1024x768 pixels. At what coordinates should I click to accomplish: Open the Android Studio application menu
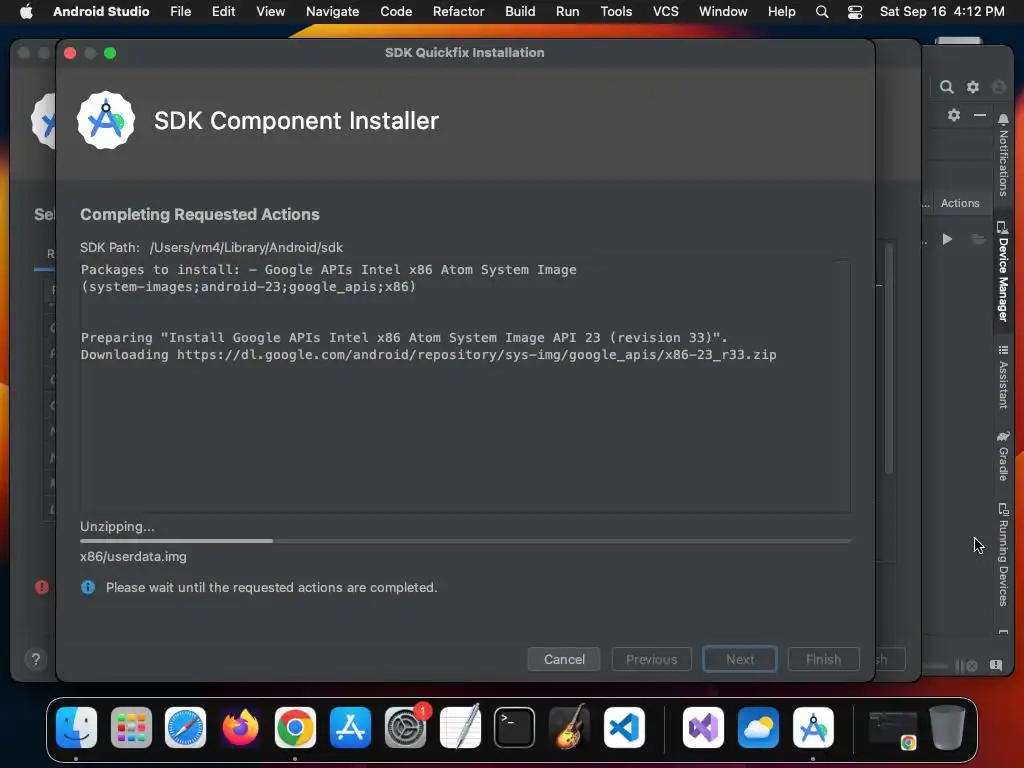tap(101, 12)
